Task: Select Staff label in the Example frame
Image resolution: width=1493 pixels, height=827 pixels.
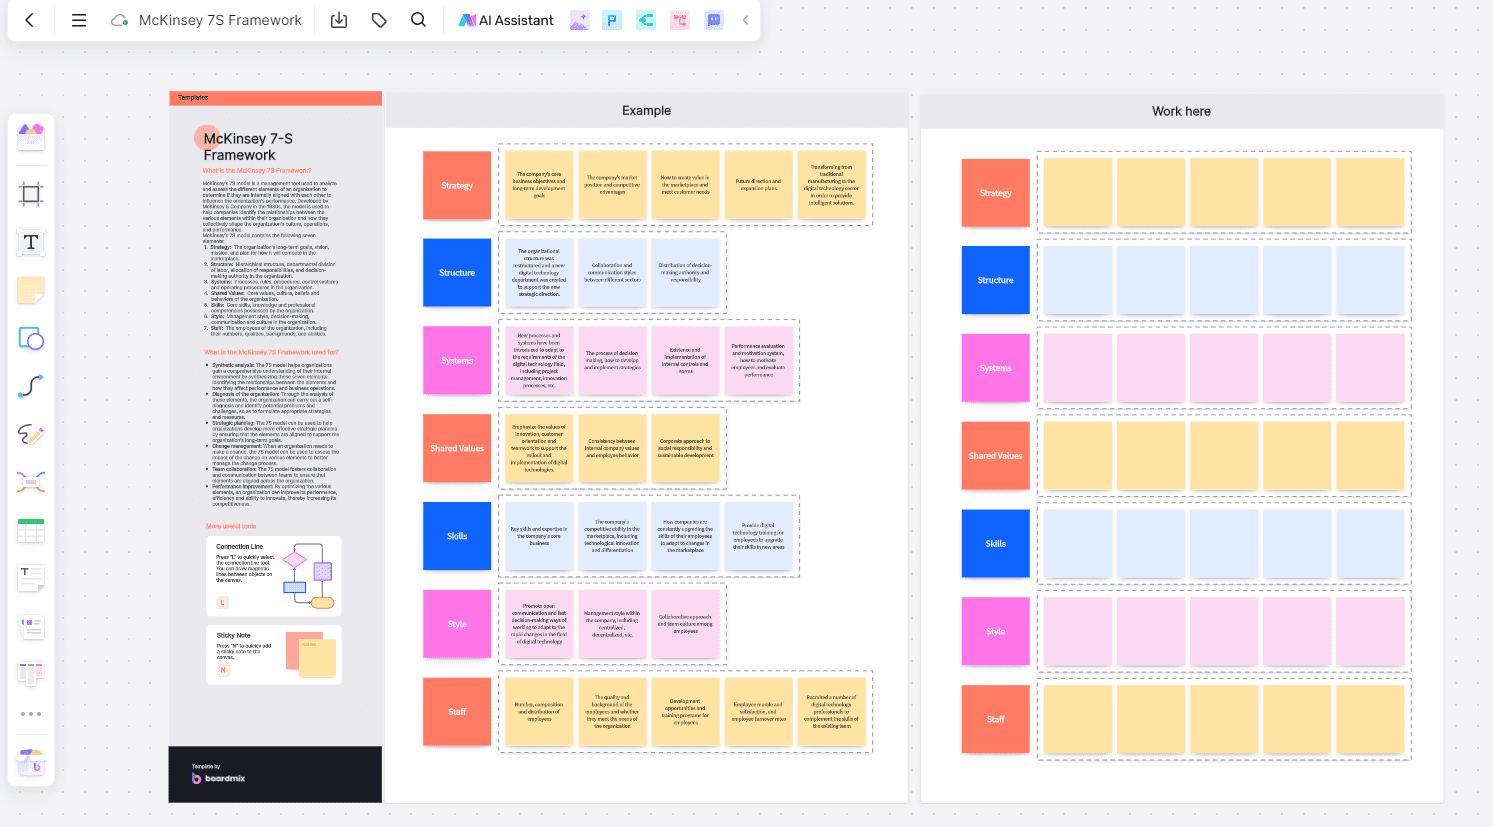Action: tap(457, 712)
